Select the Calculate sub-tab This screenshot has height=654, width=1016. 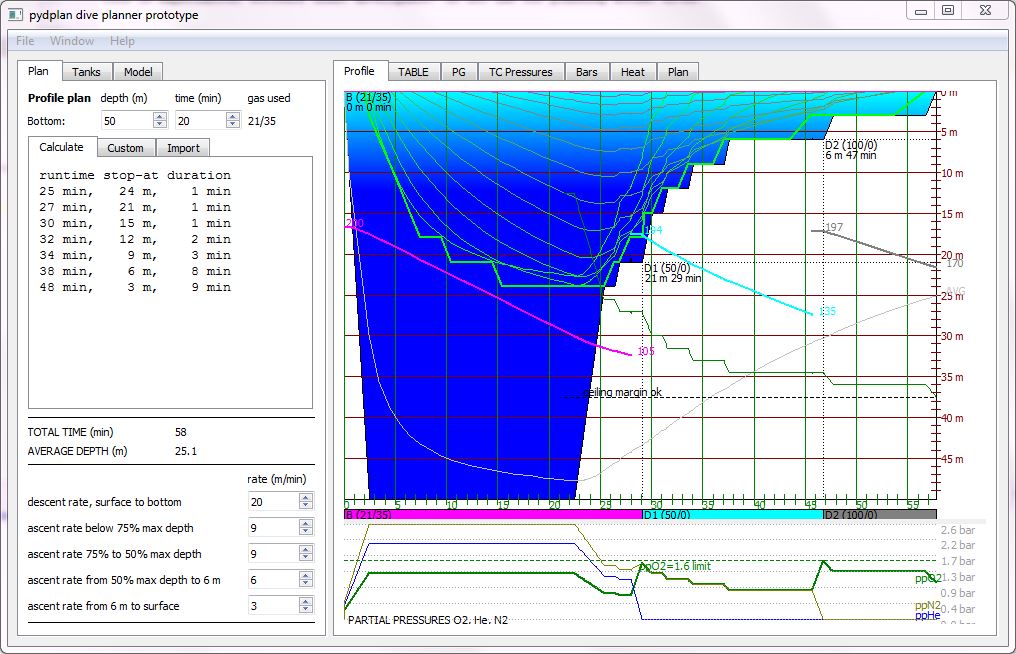pos(62,147)
